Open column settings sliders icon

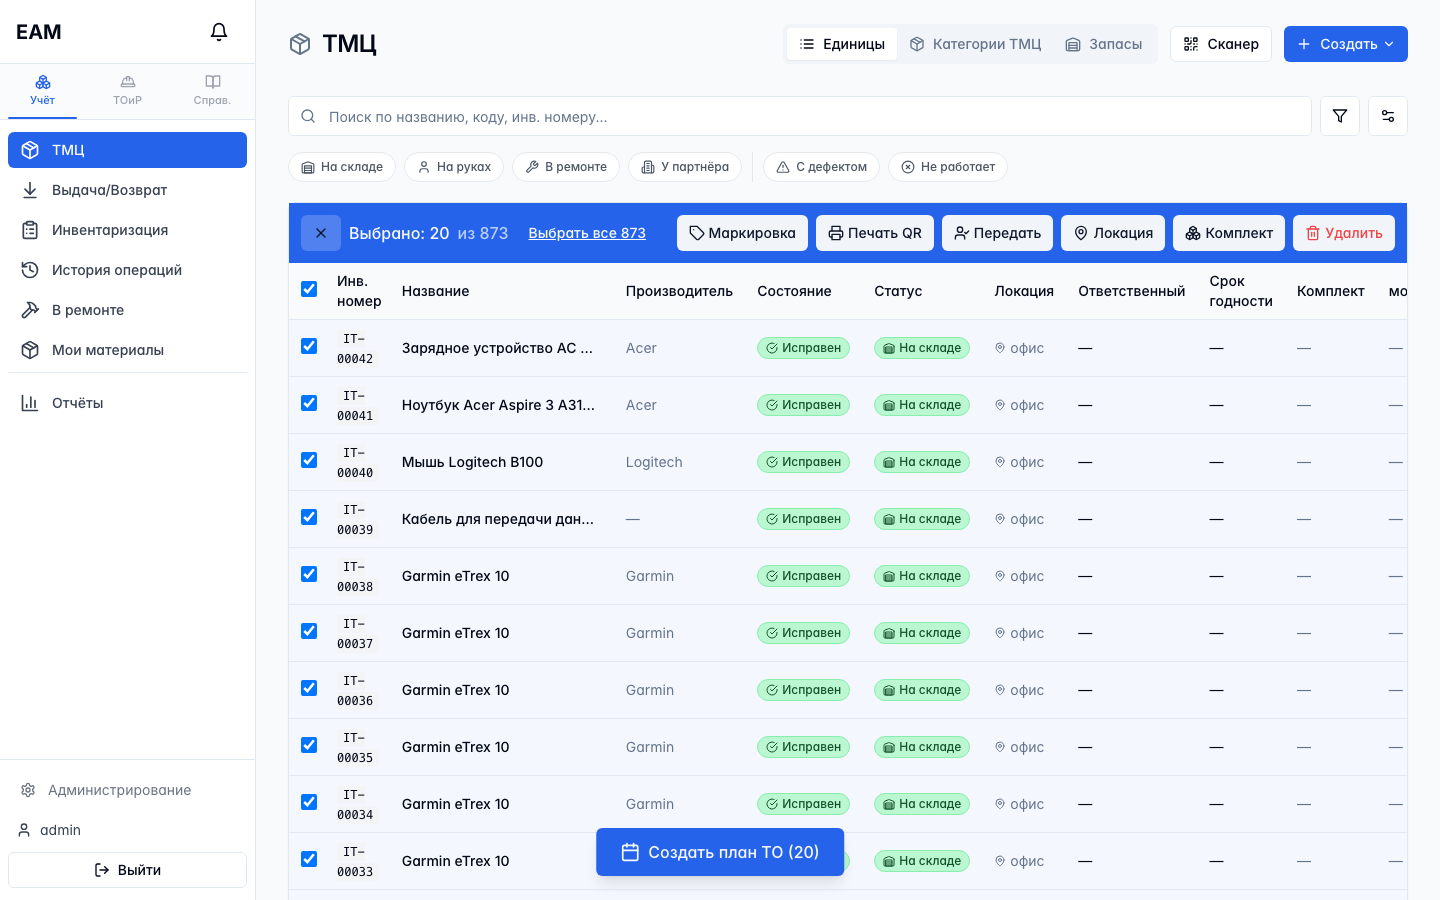click(x=1388, y=116)
